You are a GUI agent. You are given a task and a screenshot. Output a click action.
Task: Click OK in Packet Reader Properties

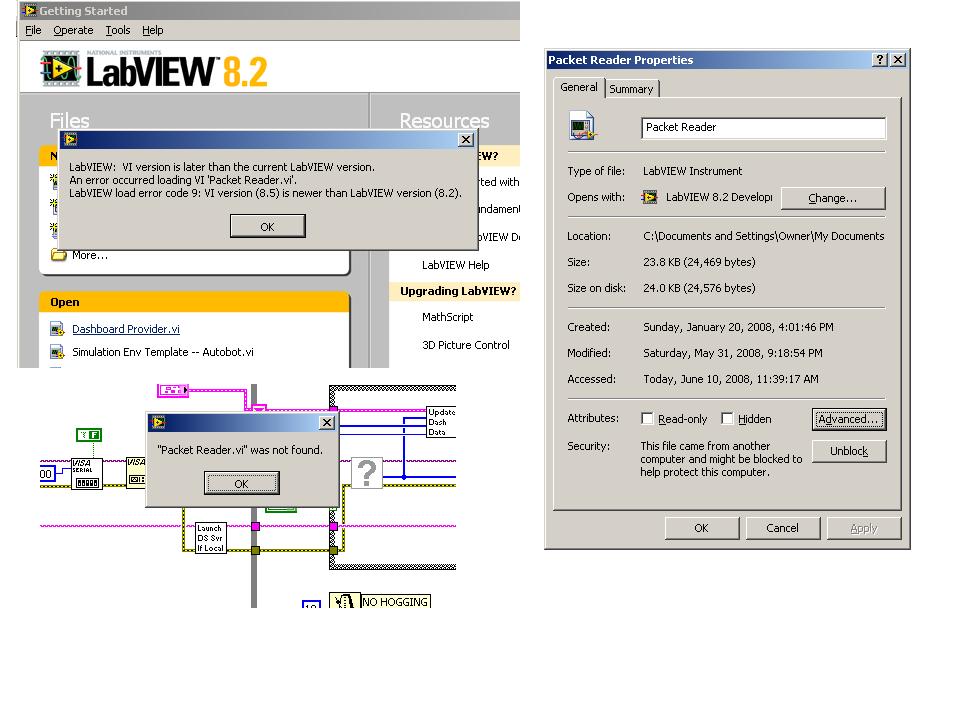(x=702, y=528)
